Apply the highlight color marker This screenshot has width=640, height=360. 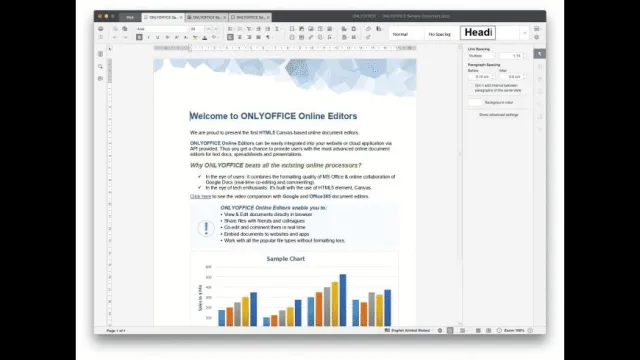pyautogui.click(x=195, y=37)
